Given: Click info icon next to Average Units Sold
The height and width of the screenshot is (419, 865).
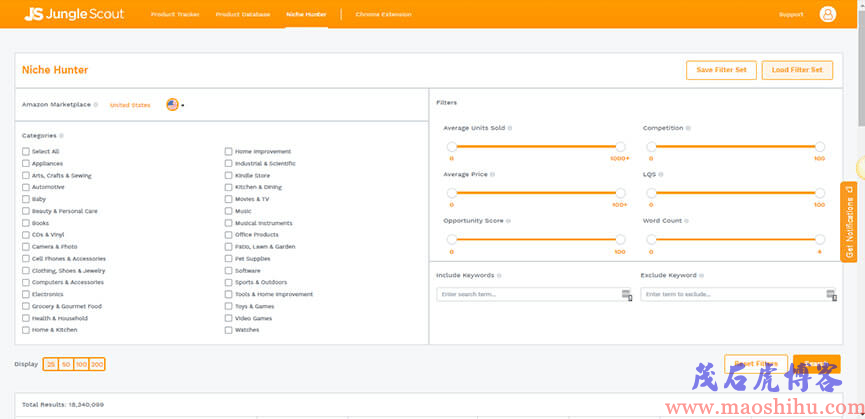Looking at the screenshot, I should click(510, 128).
